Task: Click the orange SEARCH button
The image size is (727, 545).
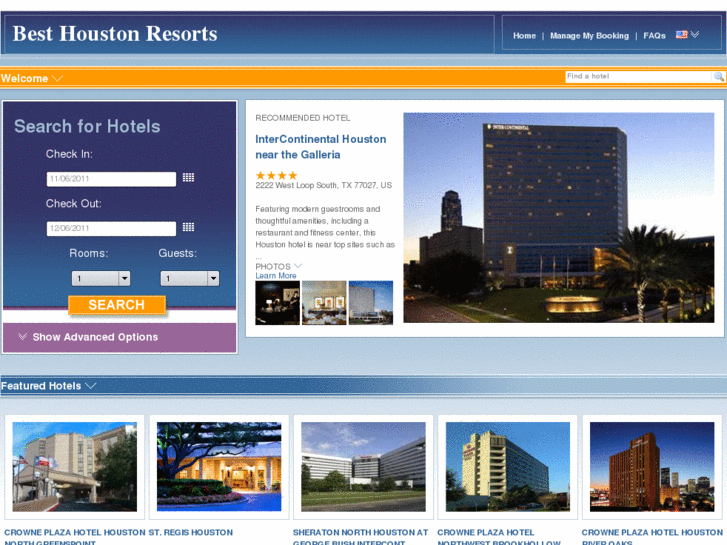Action: (117, 305)
